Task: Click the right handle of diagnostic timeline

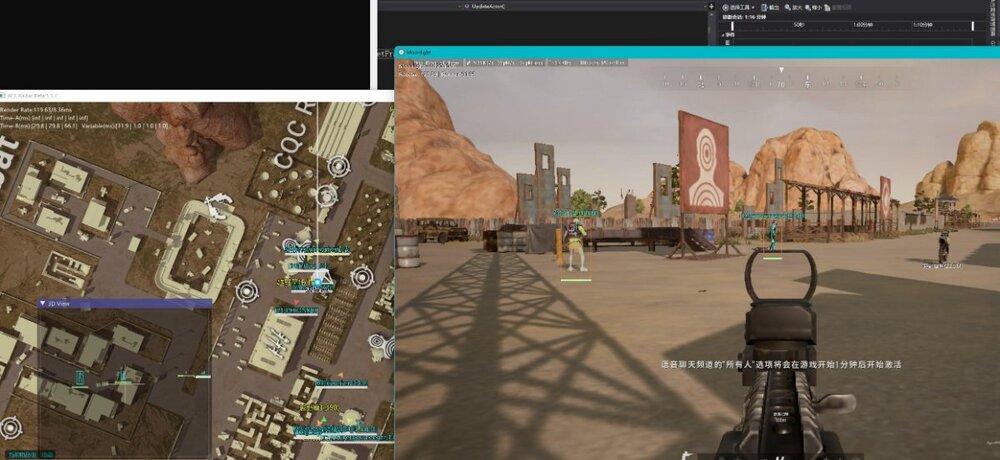Action: click(x=973, y=26)
